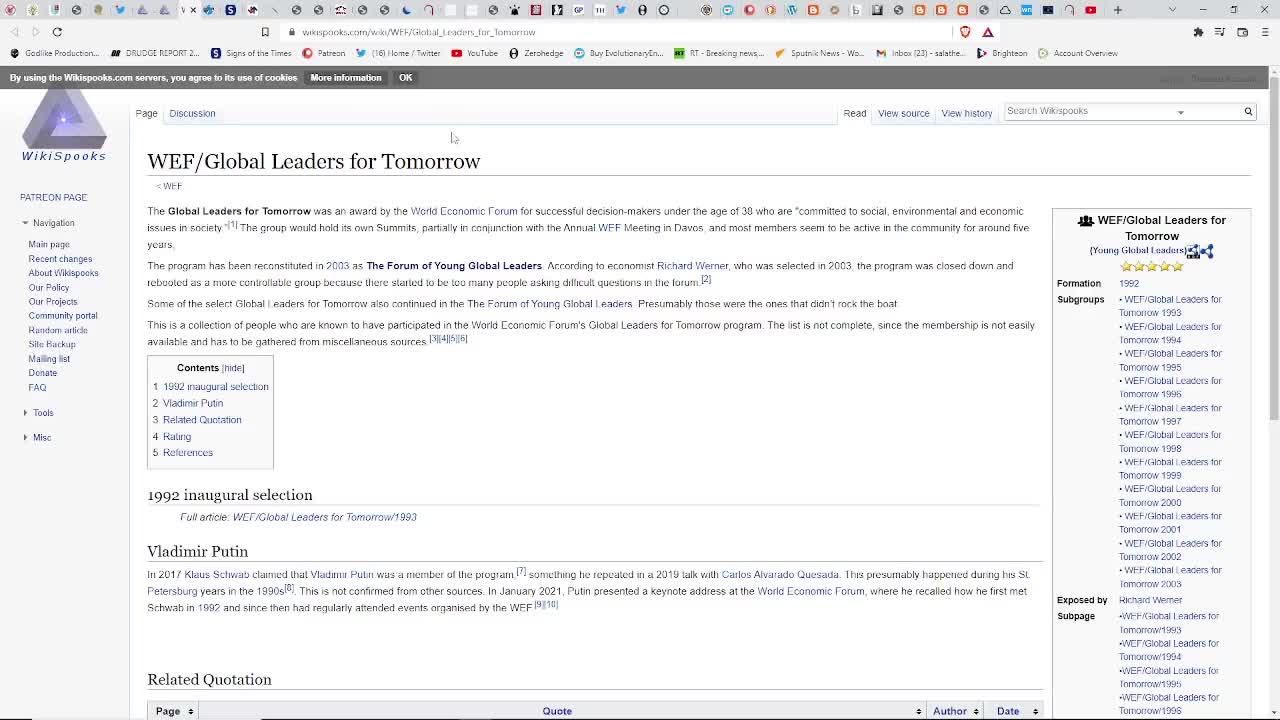This screenshot has width=1280, height=720.
Task: Open the Klaus Schwab link
Action: pyautogui.click(x=217, y=575)
